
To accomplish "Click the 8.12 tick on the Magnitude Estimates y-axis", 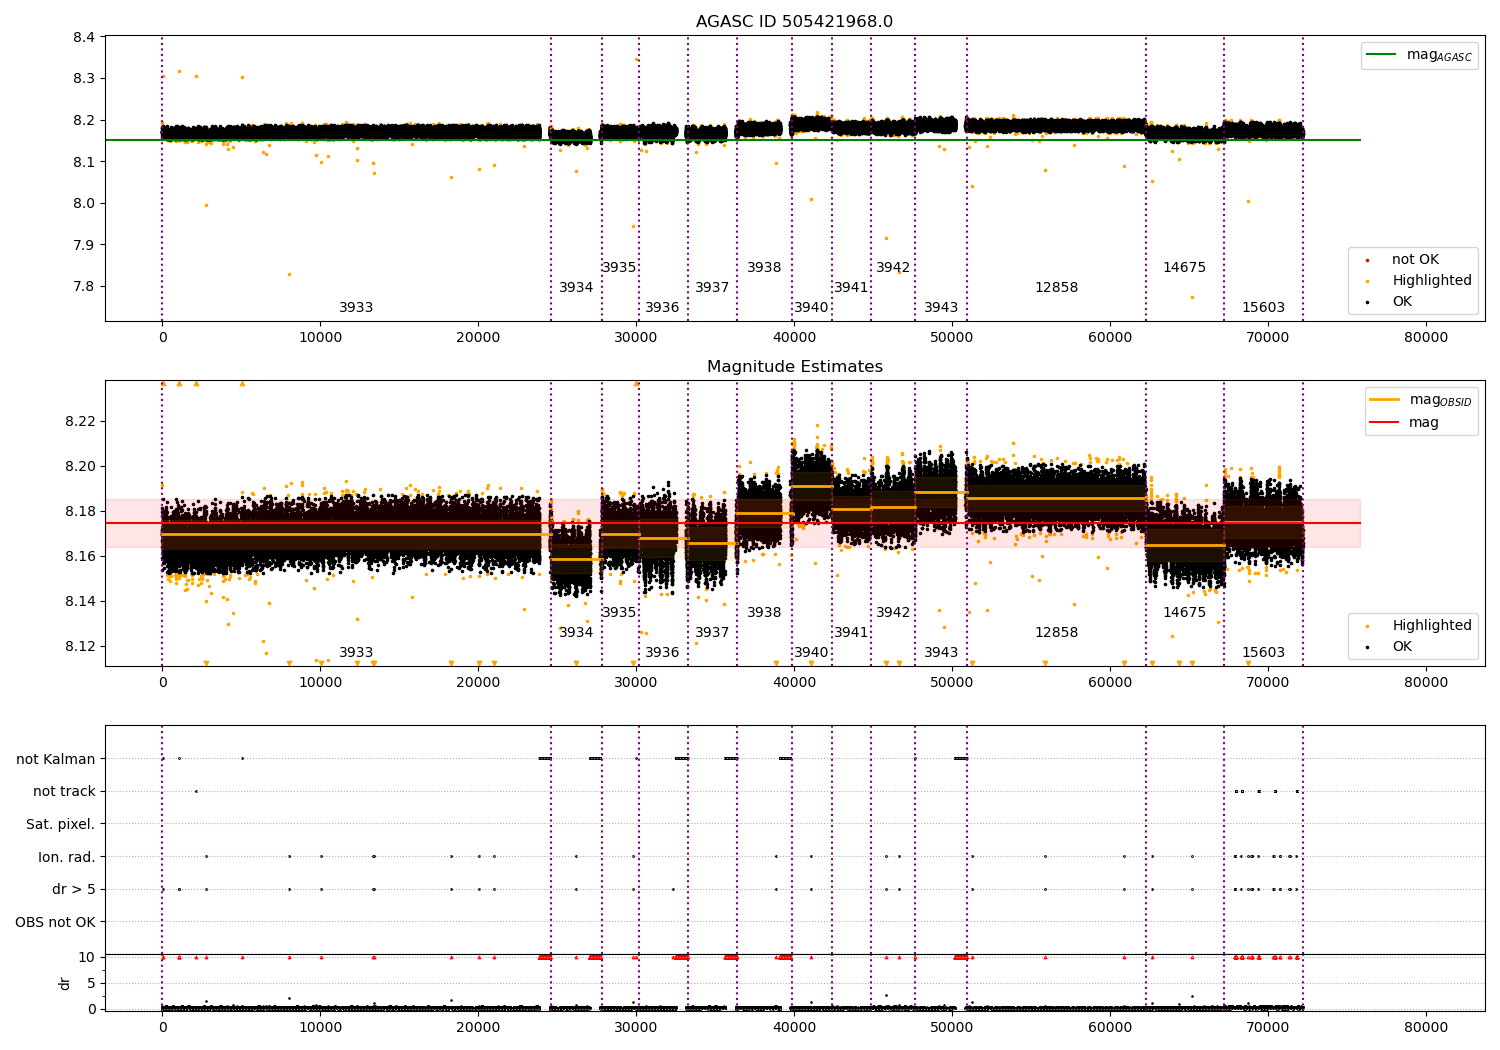I will [80, 646].
